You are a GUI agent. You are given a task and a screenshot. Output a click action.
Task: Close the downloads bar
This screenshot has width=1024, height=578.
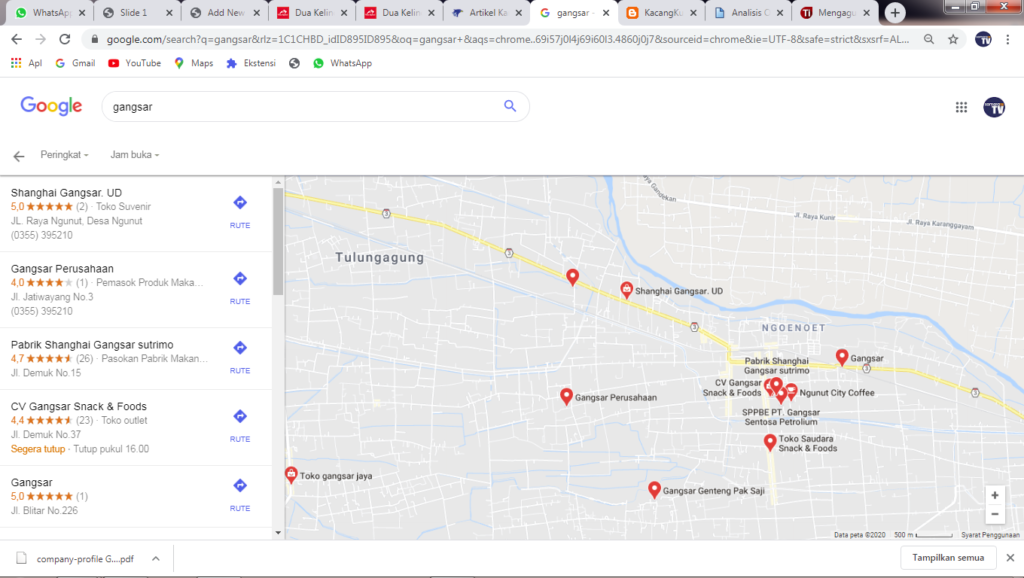1010,558
